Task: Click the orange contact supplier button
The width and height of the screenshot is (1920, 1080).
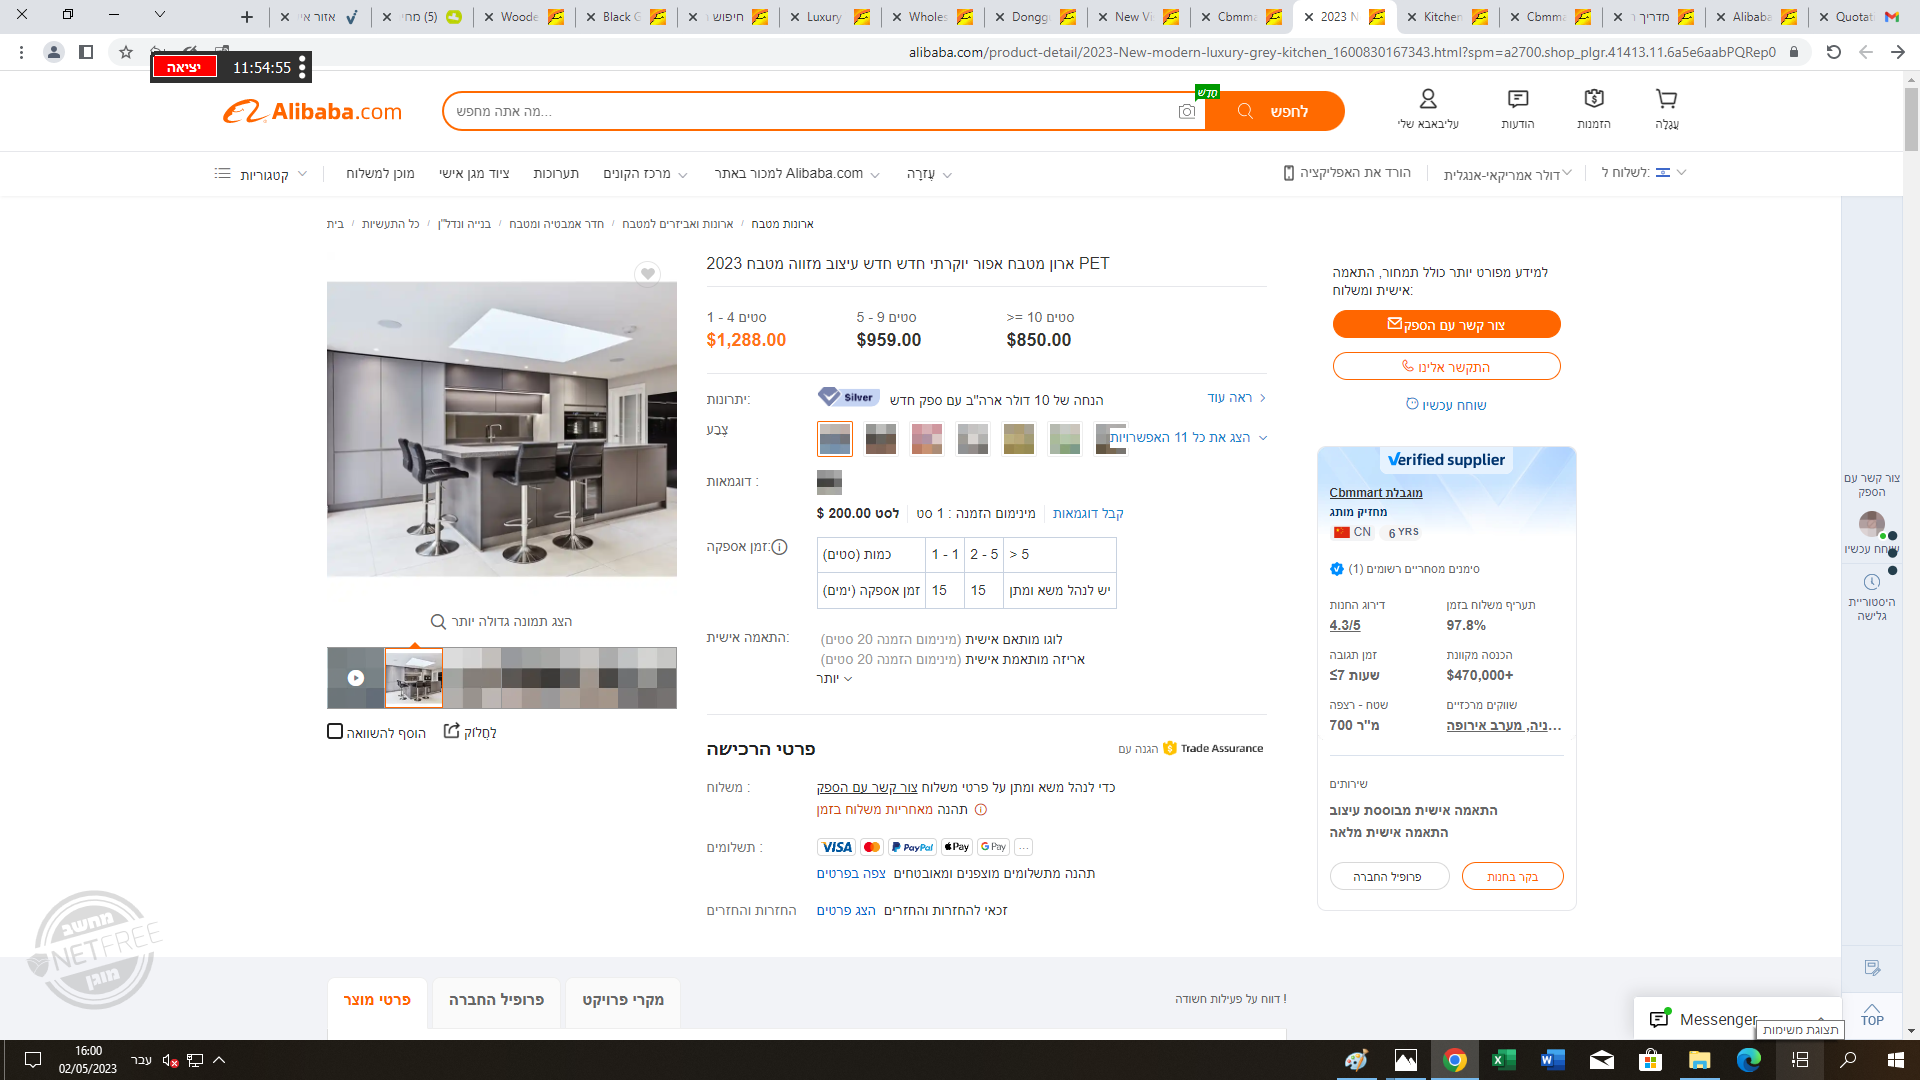Action: (1445, 325)
